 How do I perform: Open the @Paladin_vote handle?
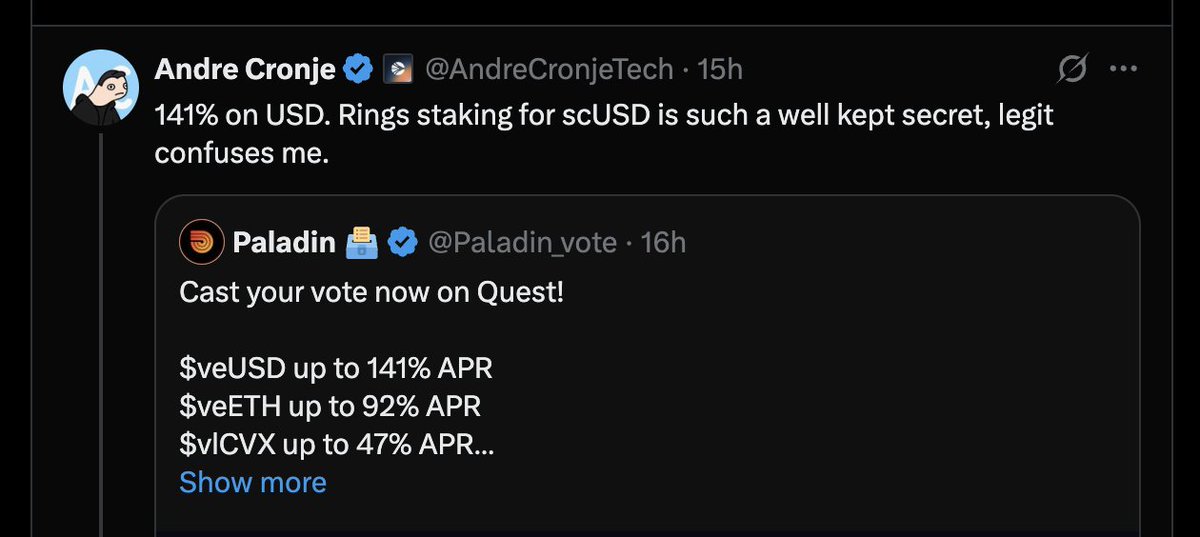tap(521, 242)
